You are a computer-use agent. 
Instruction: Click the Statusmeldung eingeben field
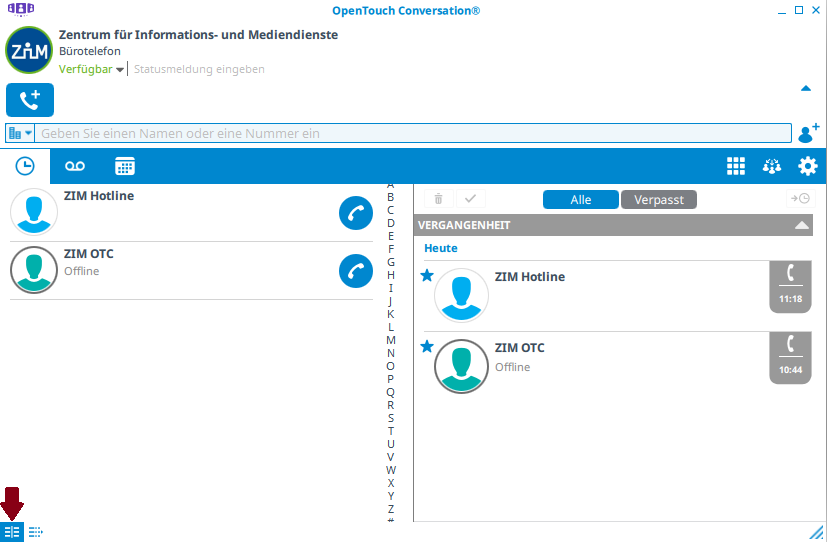(x=199, y=70)
